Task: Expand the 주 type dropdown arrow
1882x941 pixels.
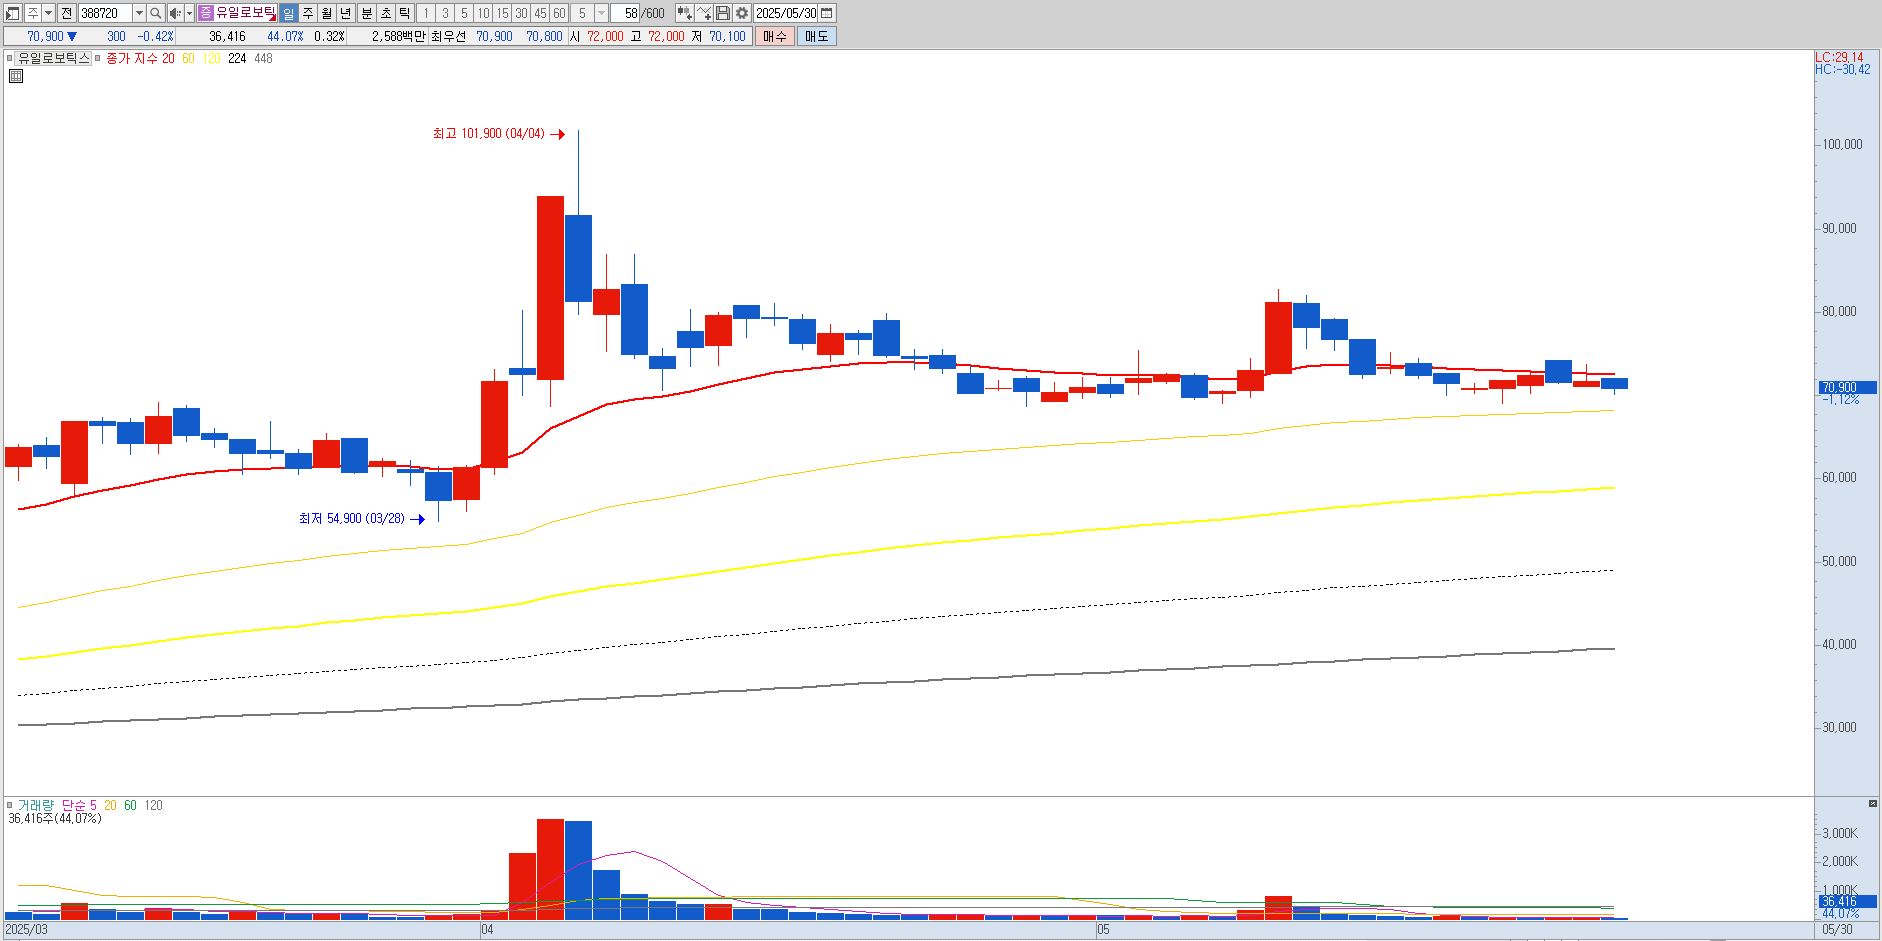Action: pos(48,13)
